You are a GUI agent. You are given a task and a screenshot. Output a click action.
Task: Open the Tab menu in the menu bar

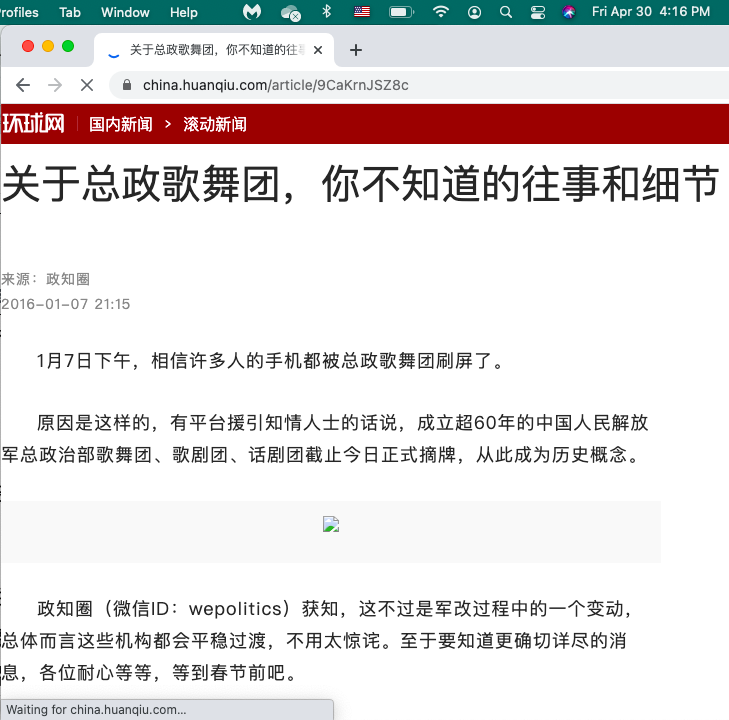click(x=70, y=12)
